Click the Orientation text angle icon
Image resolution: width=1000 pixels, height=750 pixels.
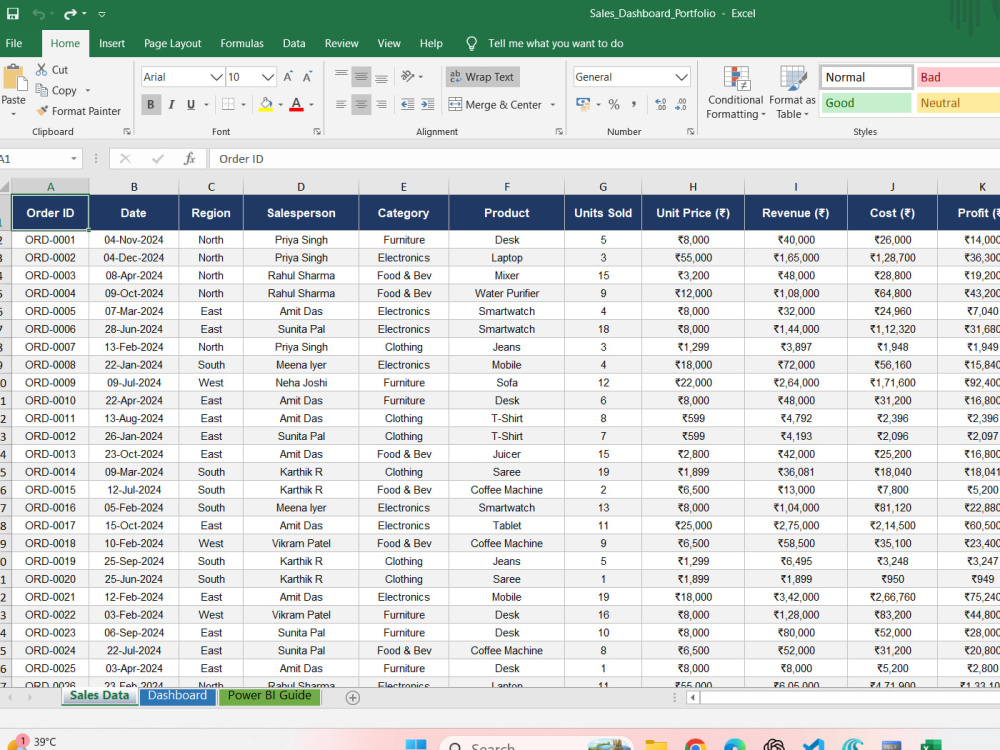[408, 77]
